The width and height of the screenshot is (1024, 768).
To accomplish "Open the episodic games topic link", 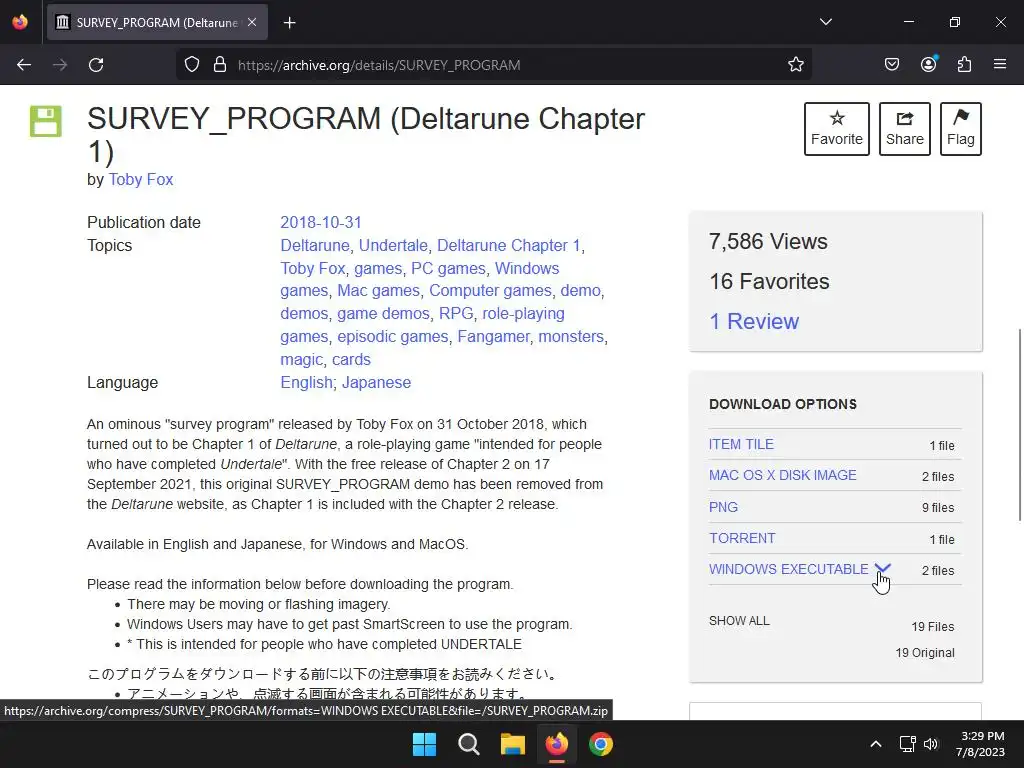I will [392, 336].
